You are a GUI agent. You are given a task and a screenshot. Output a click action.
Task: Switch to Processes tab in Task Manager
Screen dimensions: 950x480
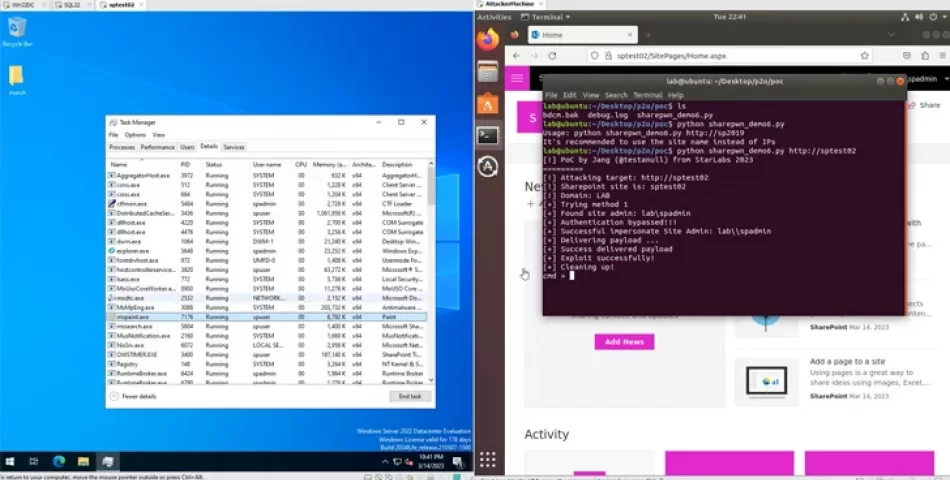[122, 147]
